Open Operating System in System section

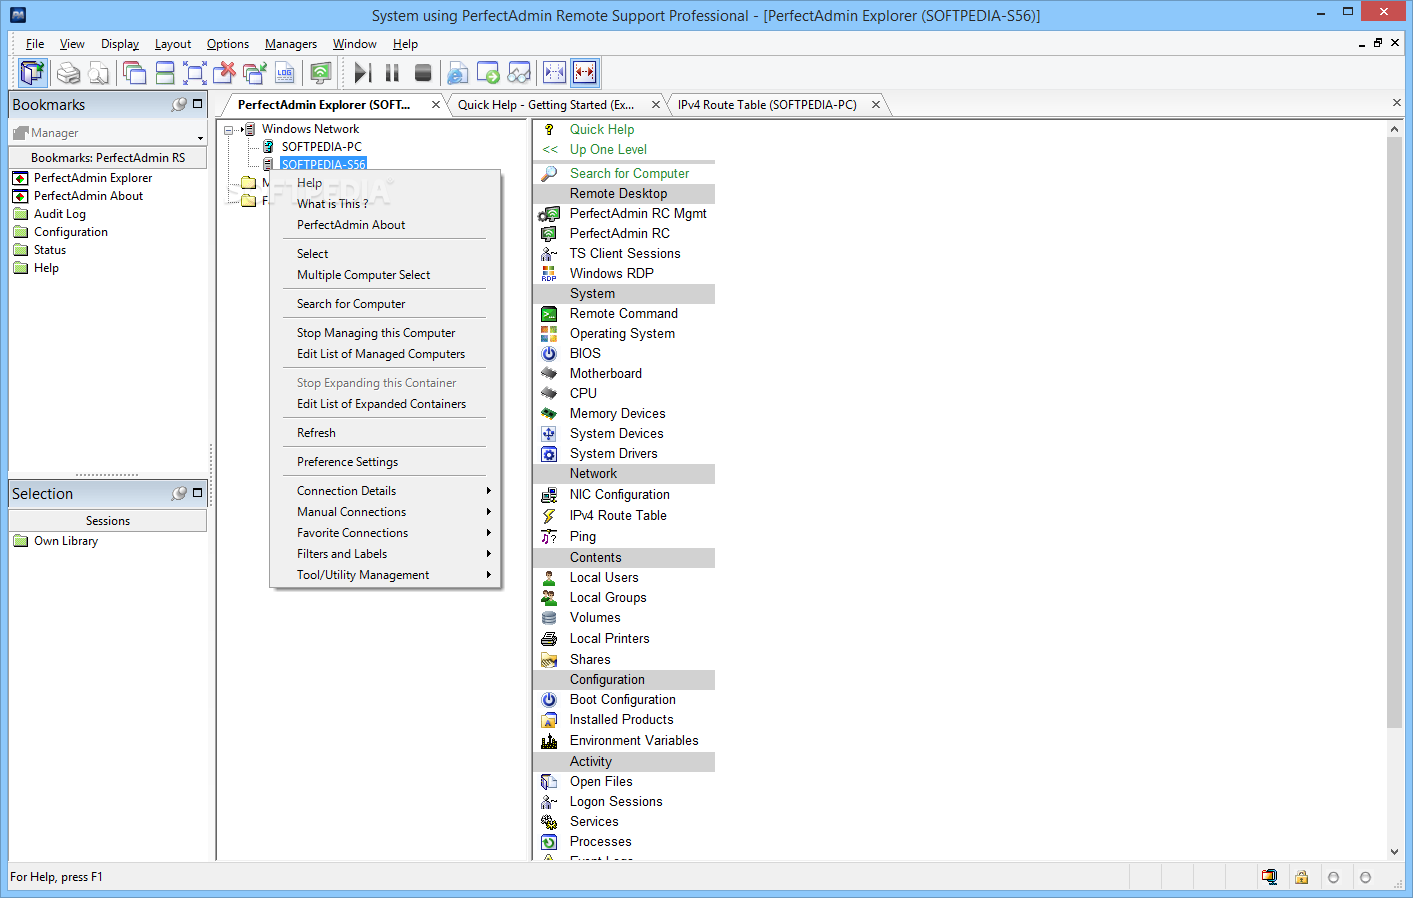tap(622, 334)
